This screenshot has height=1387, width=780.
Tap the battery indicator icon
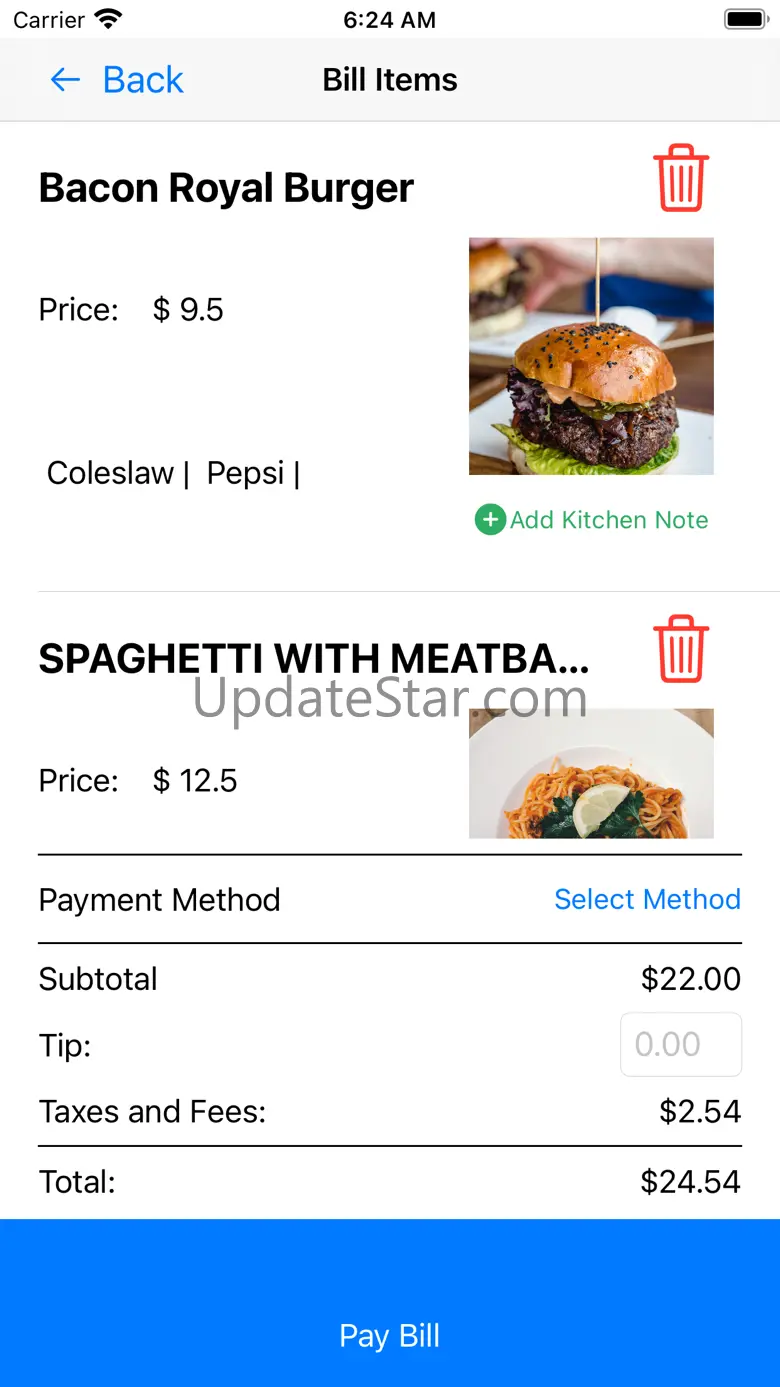coord(745,19)
